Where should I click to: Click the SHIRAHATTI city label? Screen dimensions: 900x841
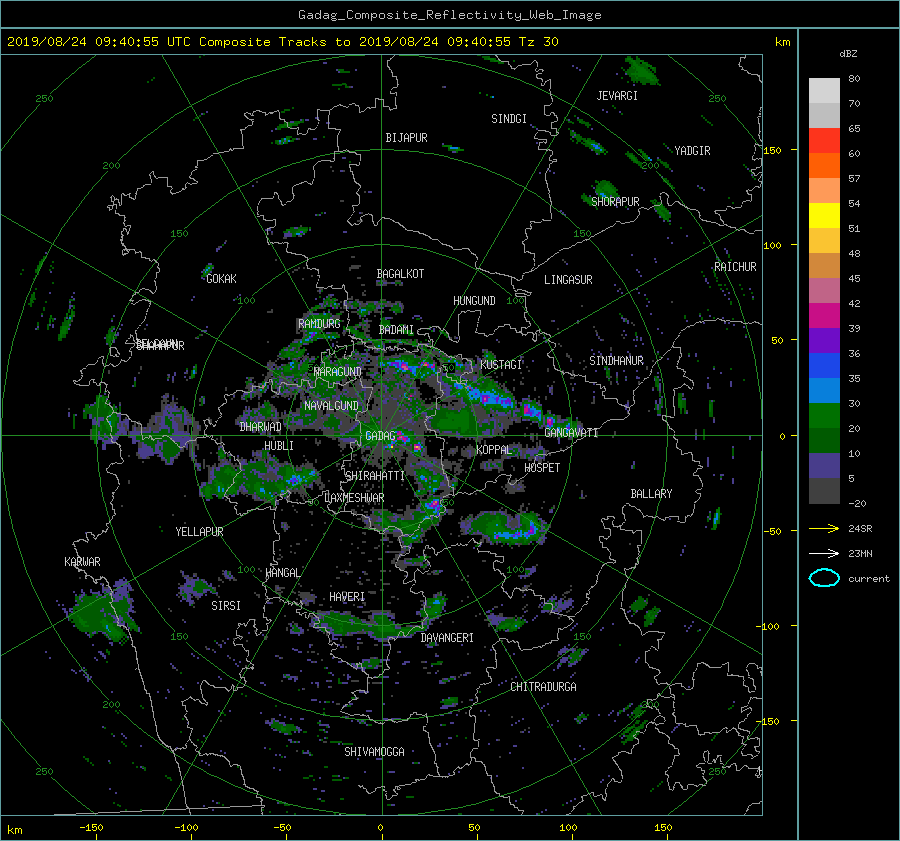(x=375, y=475)
